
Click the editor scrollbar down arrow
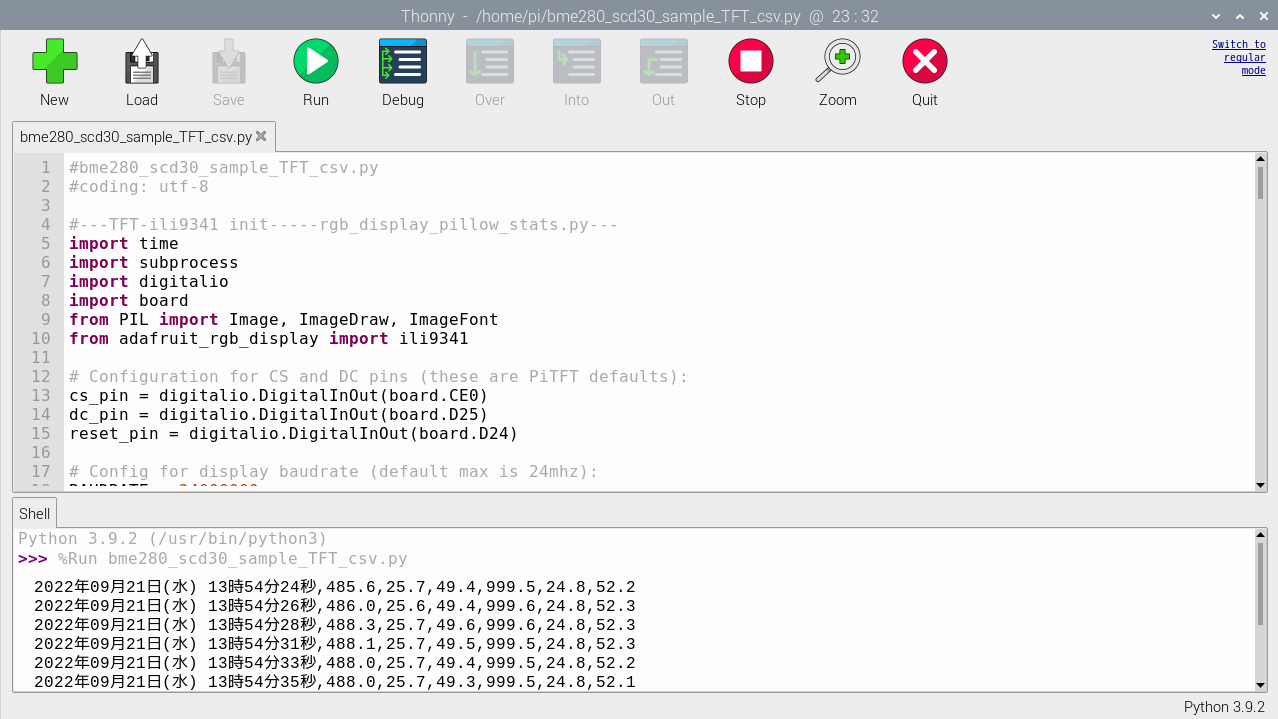pos(1259,485)
